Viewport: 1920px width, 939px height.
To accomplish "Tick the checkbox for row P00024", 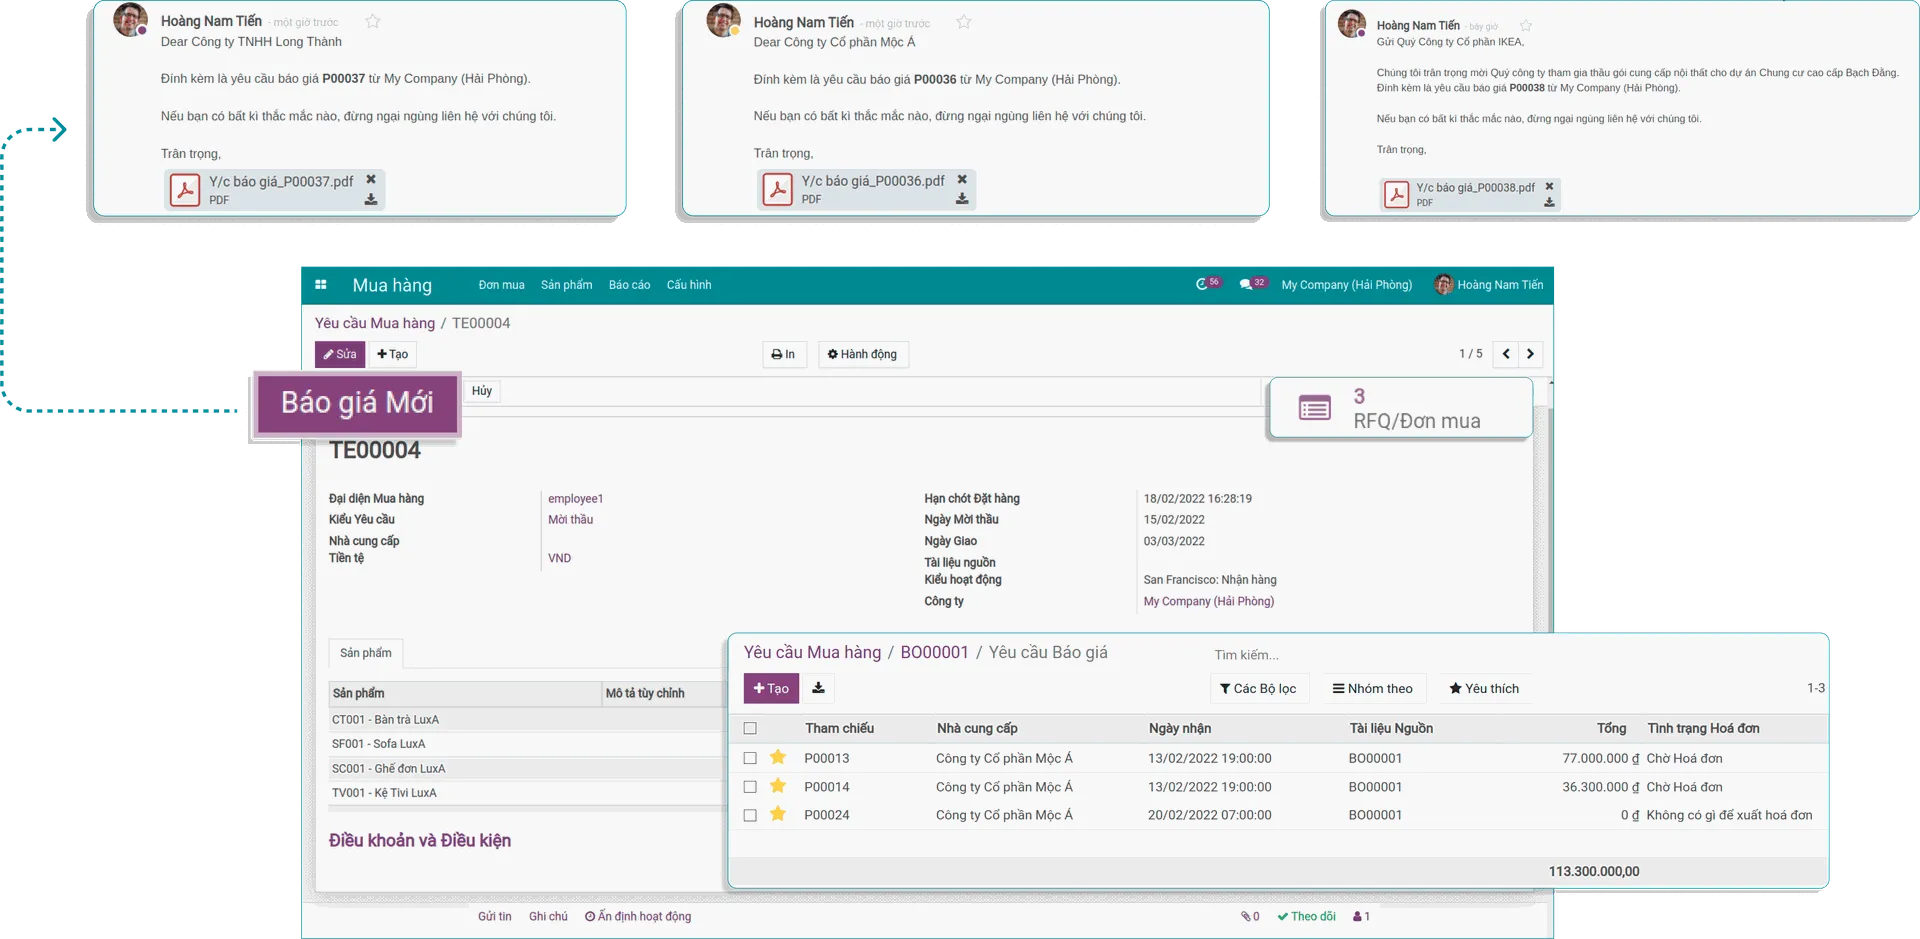I will tap(750, 816).
